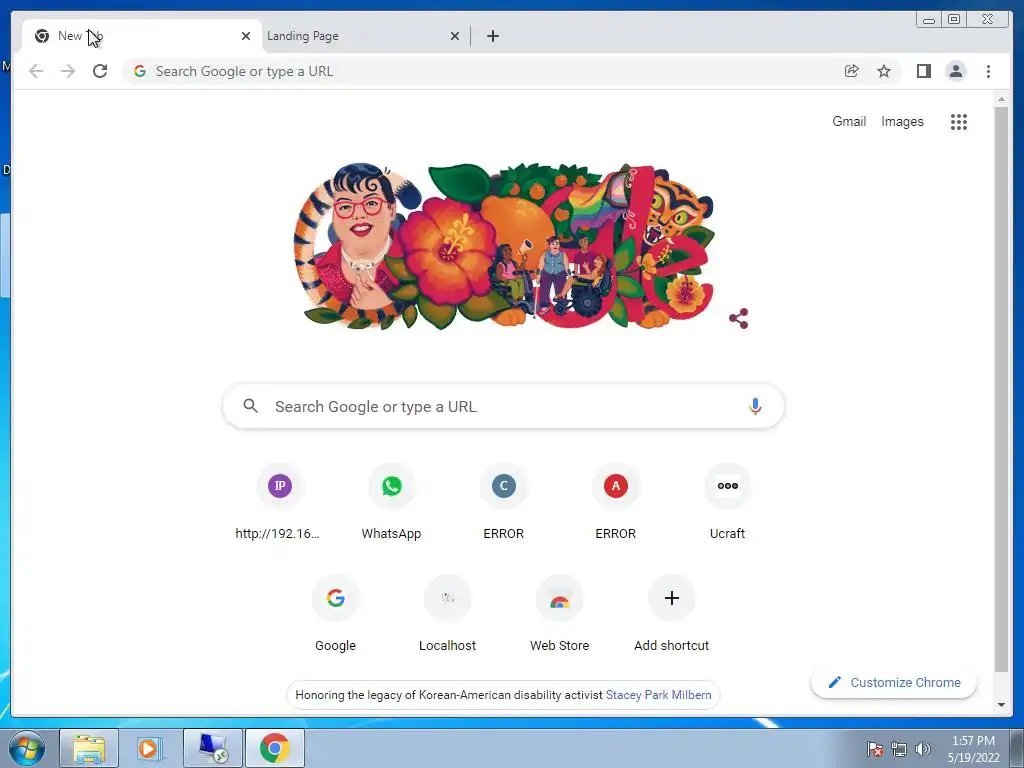Click the Chrome taskbar icon
Screen dimensions: 1024x768
275,748
